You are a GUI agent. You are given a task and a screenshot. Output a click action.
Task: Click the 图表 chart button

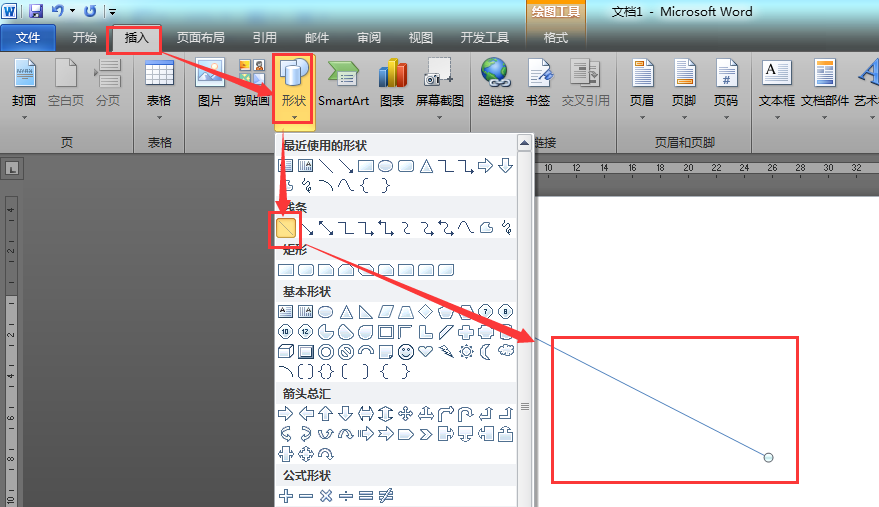(x=392, y=82)
